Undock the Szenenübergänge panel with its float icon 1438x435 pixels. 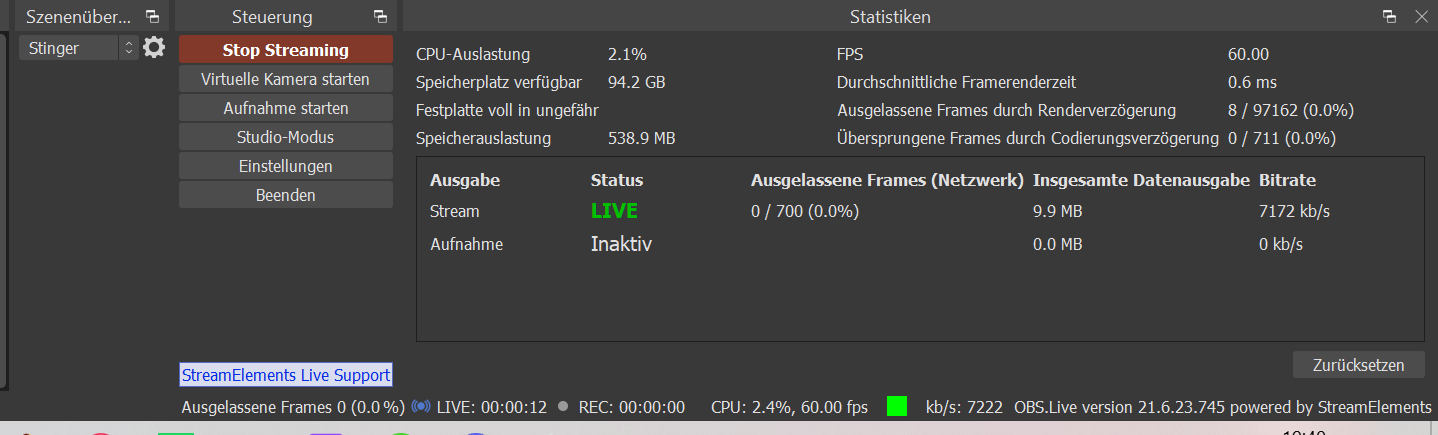pyautogui.click(x=151, y=16)
